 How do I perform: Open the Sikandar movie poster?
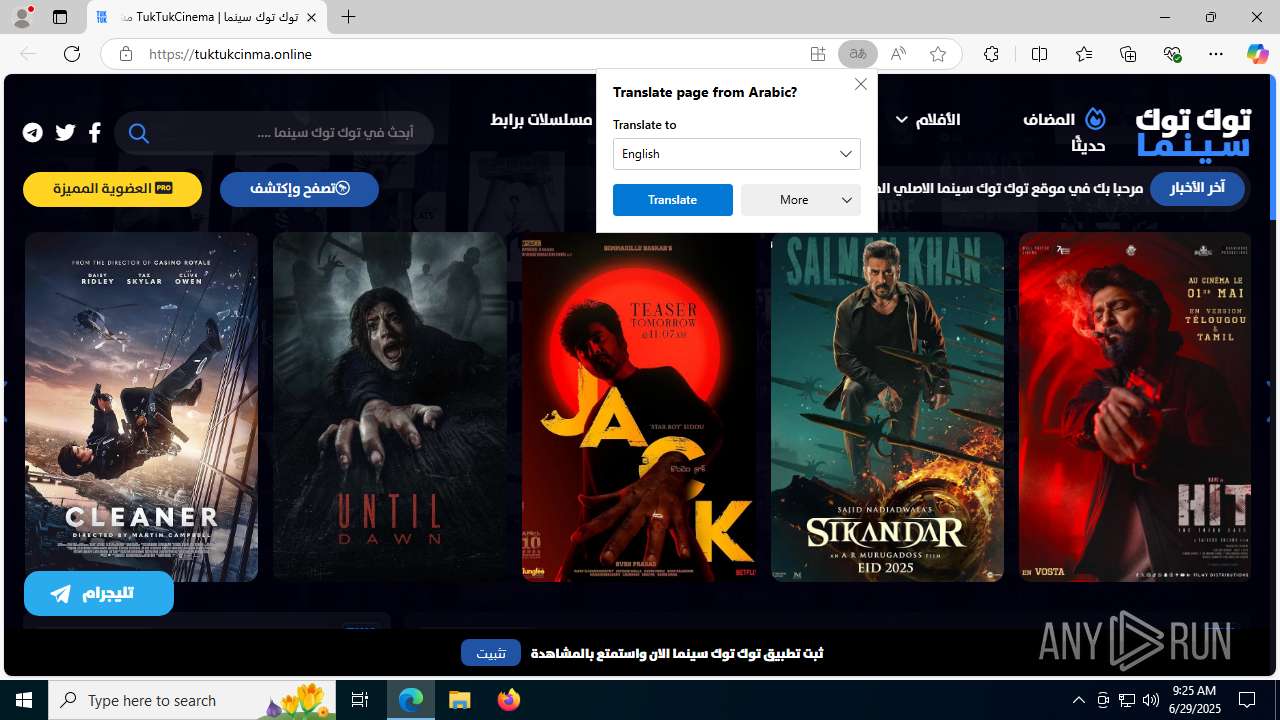tap(887, 407)
